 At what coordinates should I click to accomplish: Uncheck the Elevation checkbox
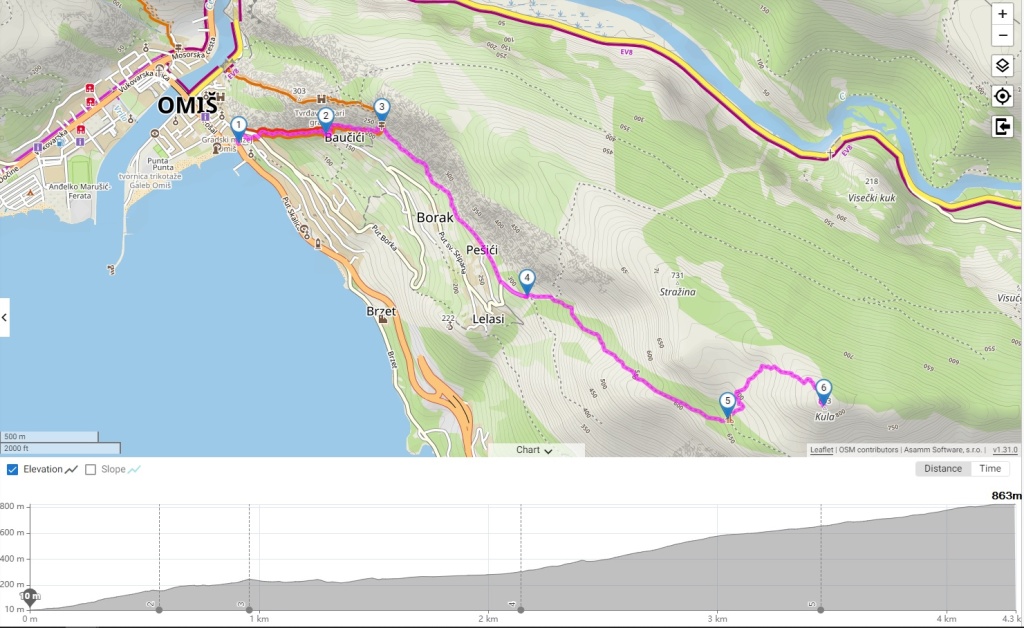12,469
